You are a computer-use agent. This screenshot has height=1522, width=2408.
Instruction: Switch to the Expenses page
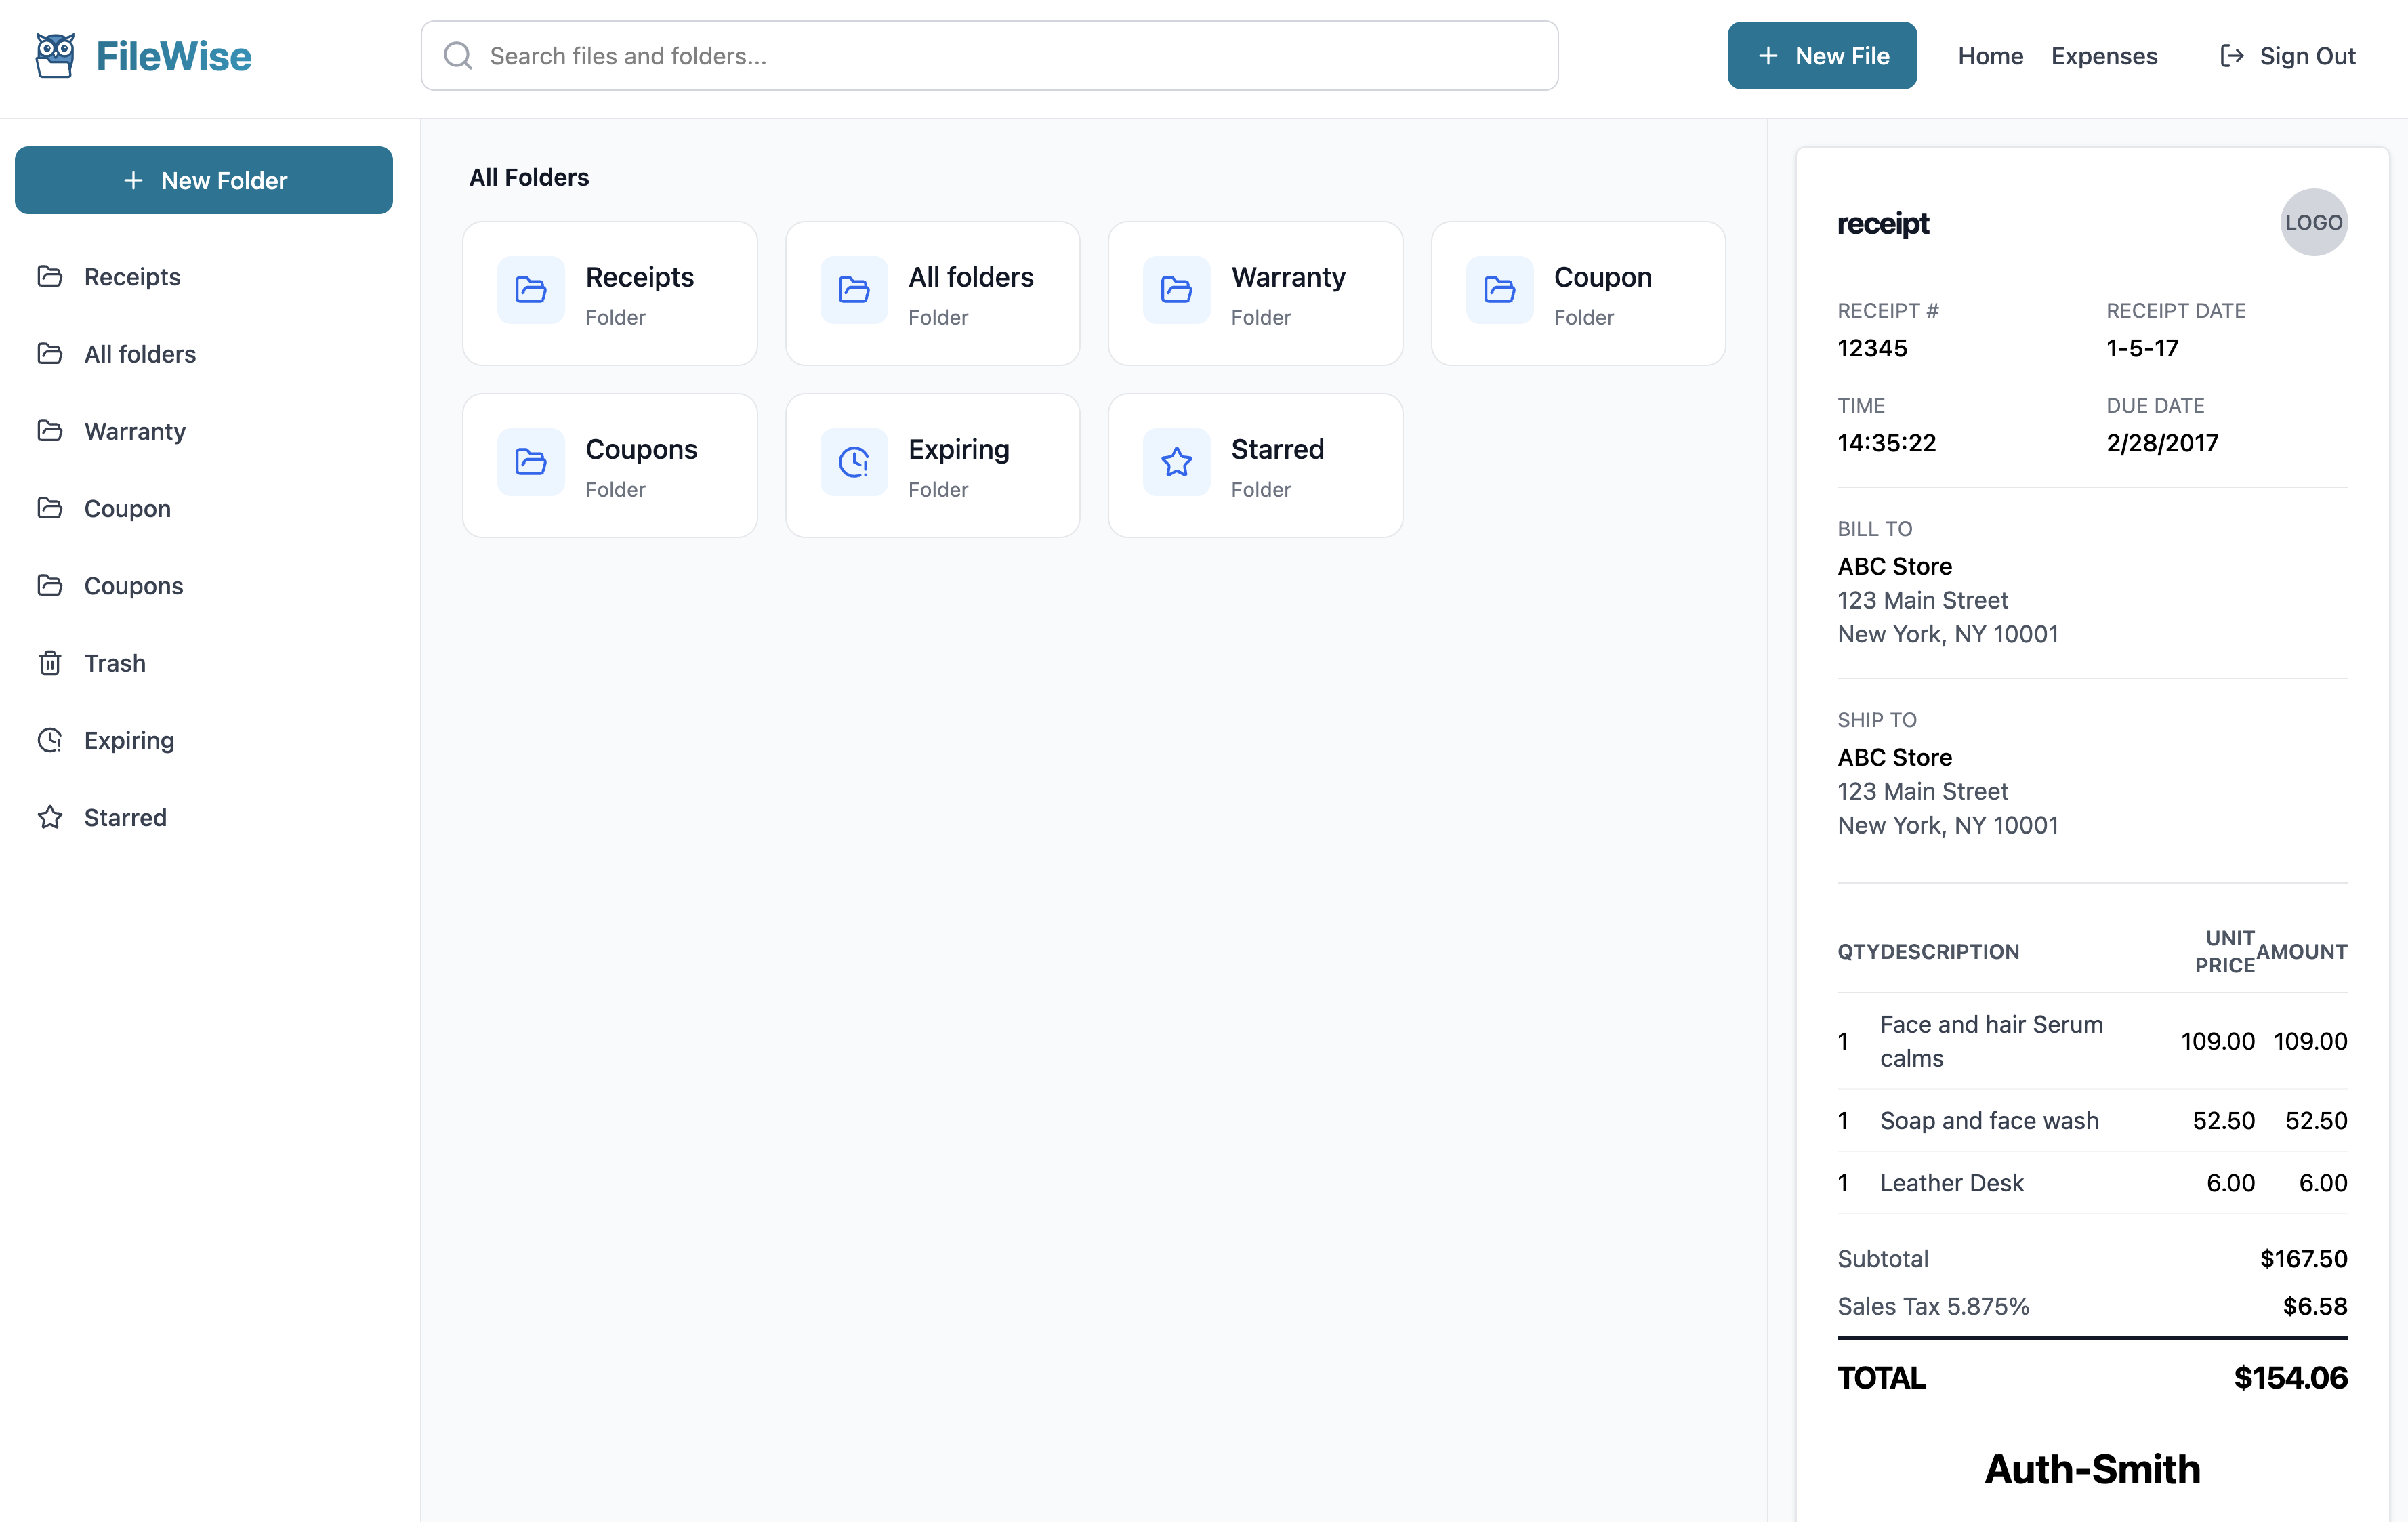click(2104, 56)
